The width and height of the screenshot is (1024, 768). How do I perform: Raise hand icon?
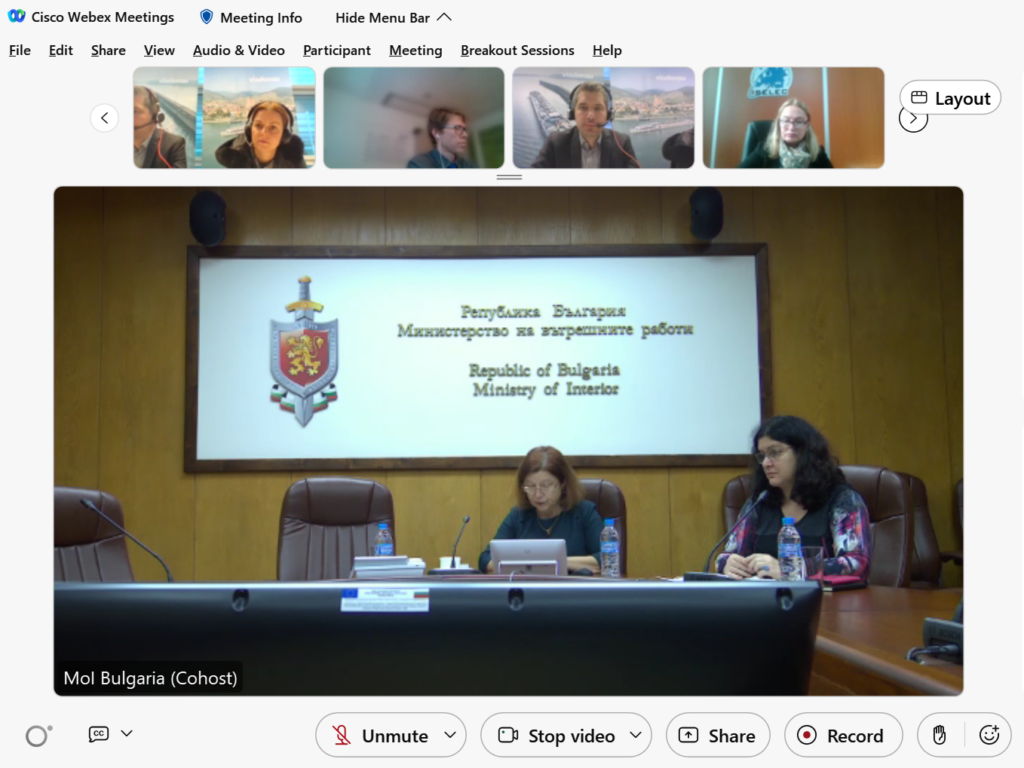[x=939, y=736]
